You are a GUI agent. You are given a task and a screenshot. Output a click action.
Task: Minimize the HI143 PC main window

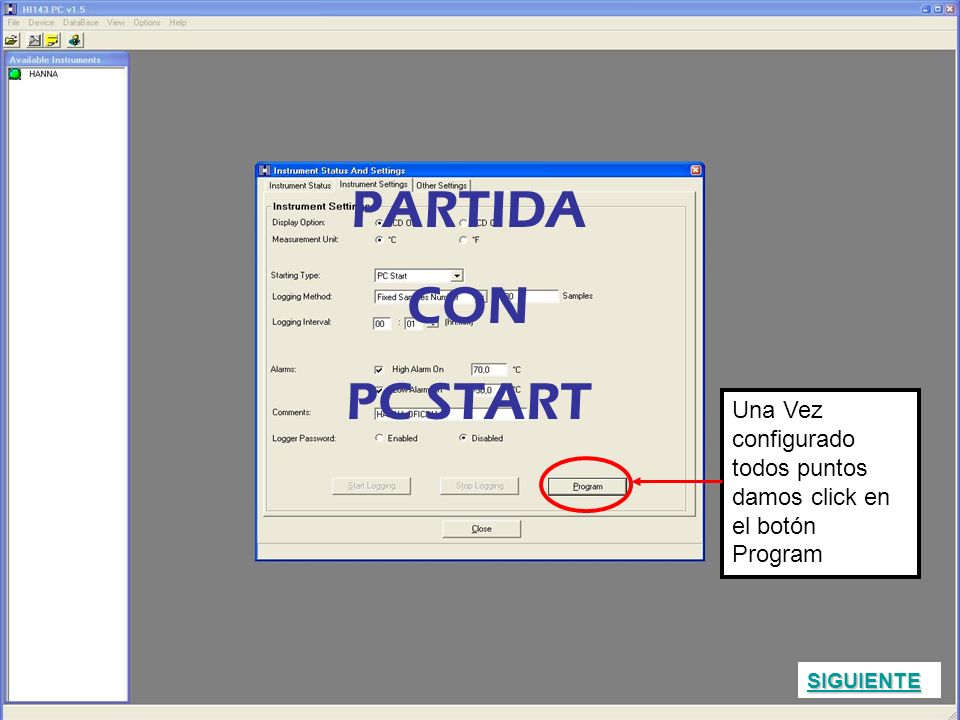(x=926, y=9)
